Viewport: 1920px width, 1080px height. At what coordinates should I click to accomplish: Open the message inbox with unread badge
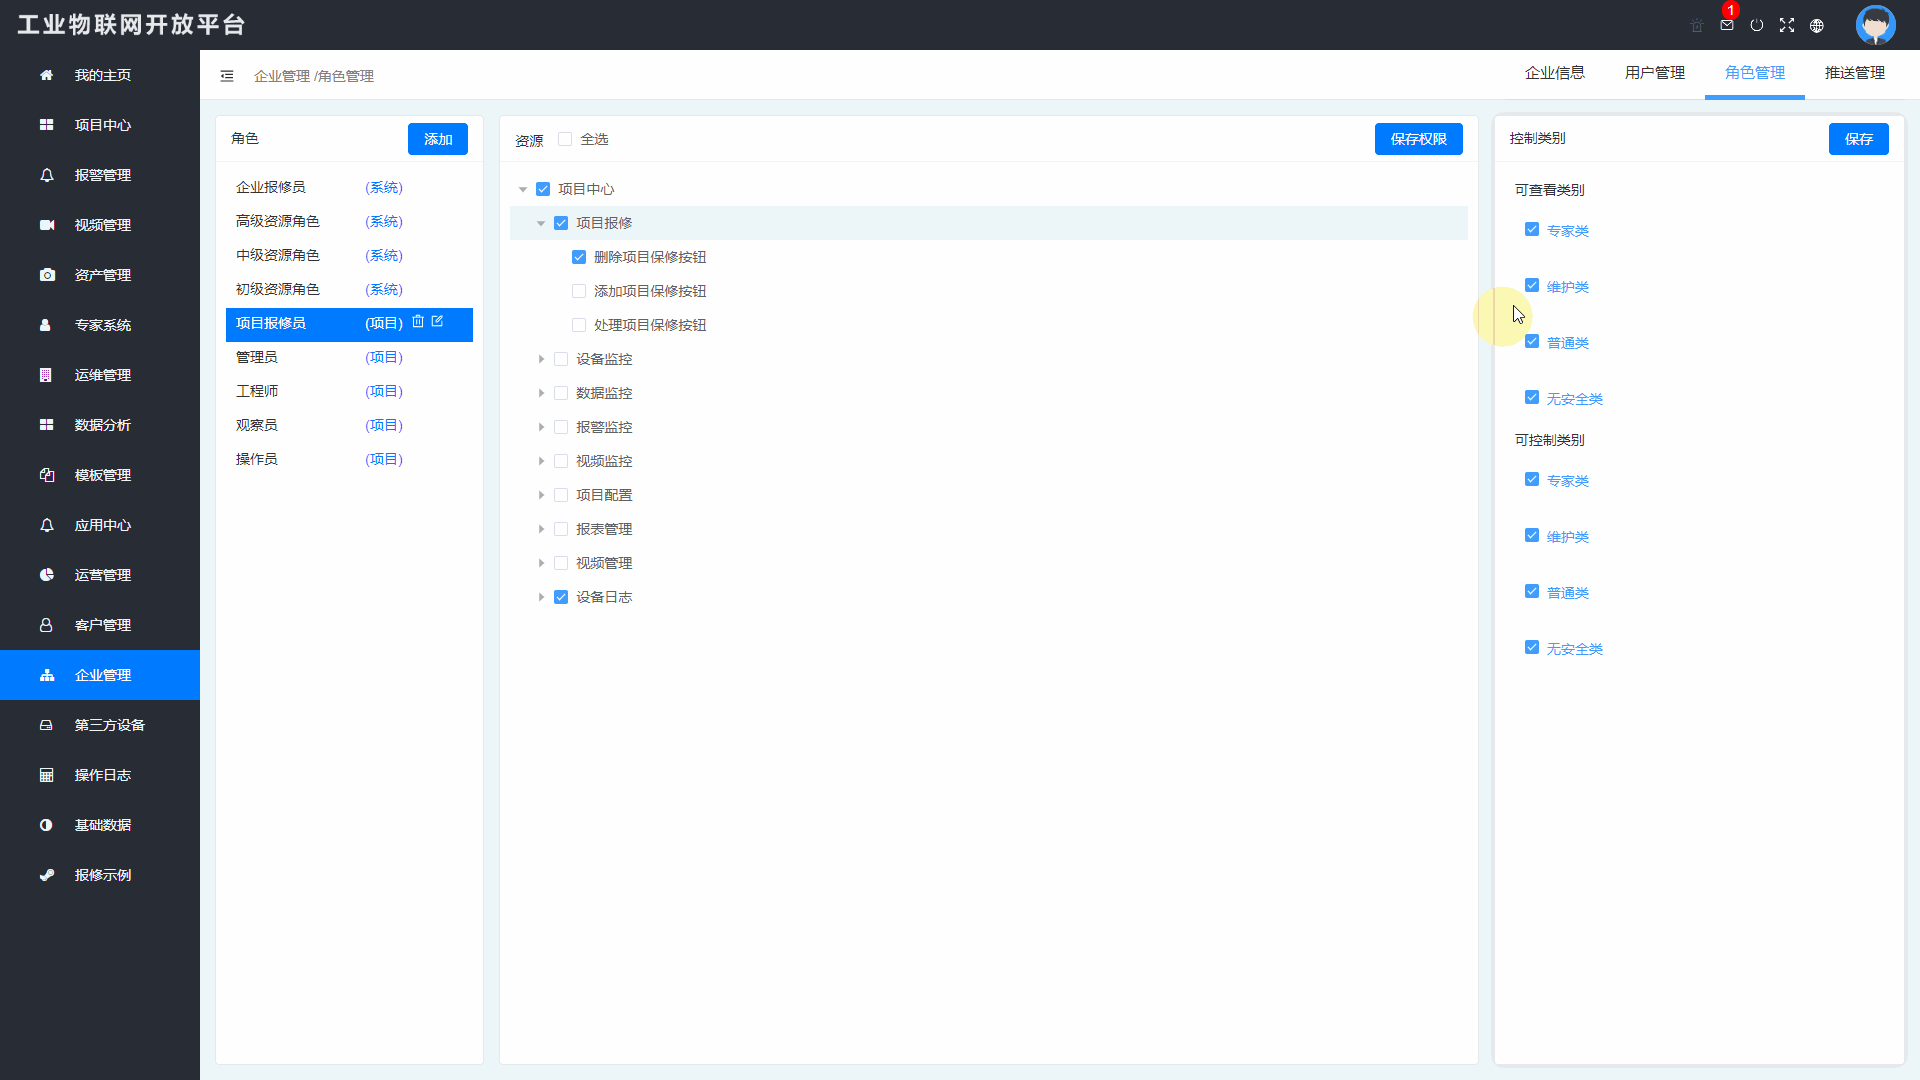coord(1726,25)
